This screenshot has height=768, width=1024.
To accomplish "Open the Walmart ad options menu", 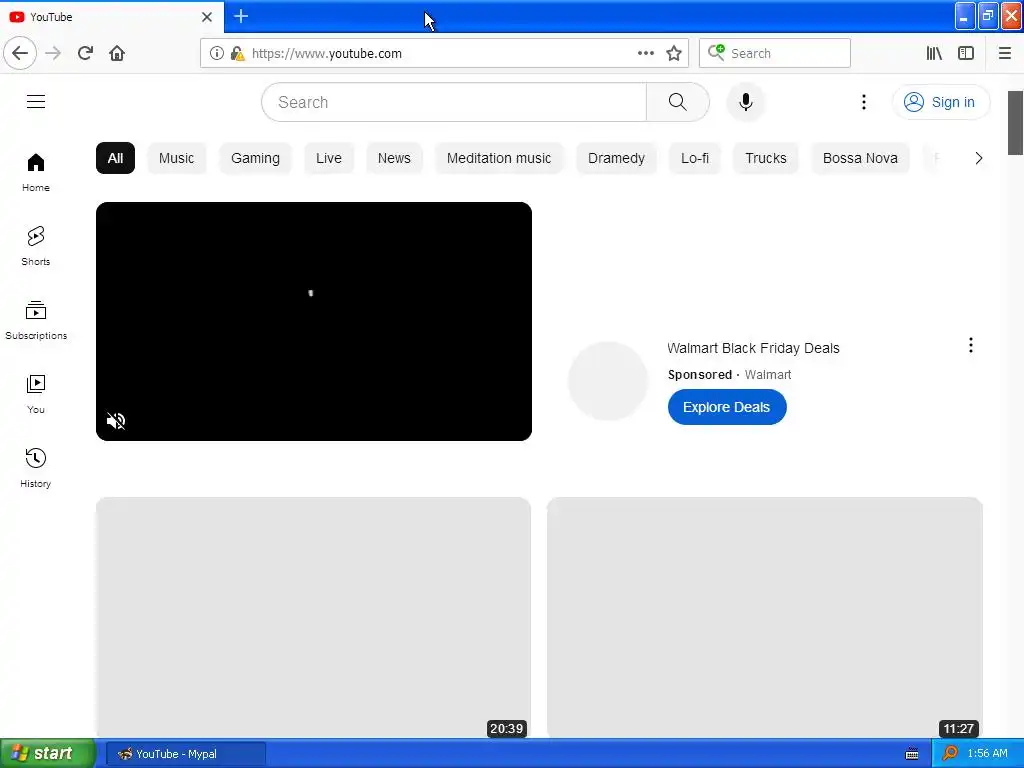I will [970, 345].
